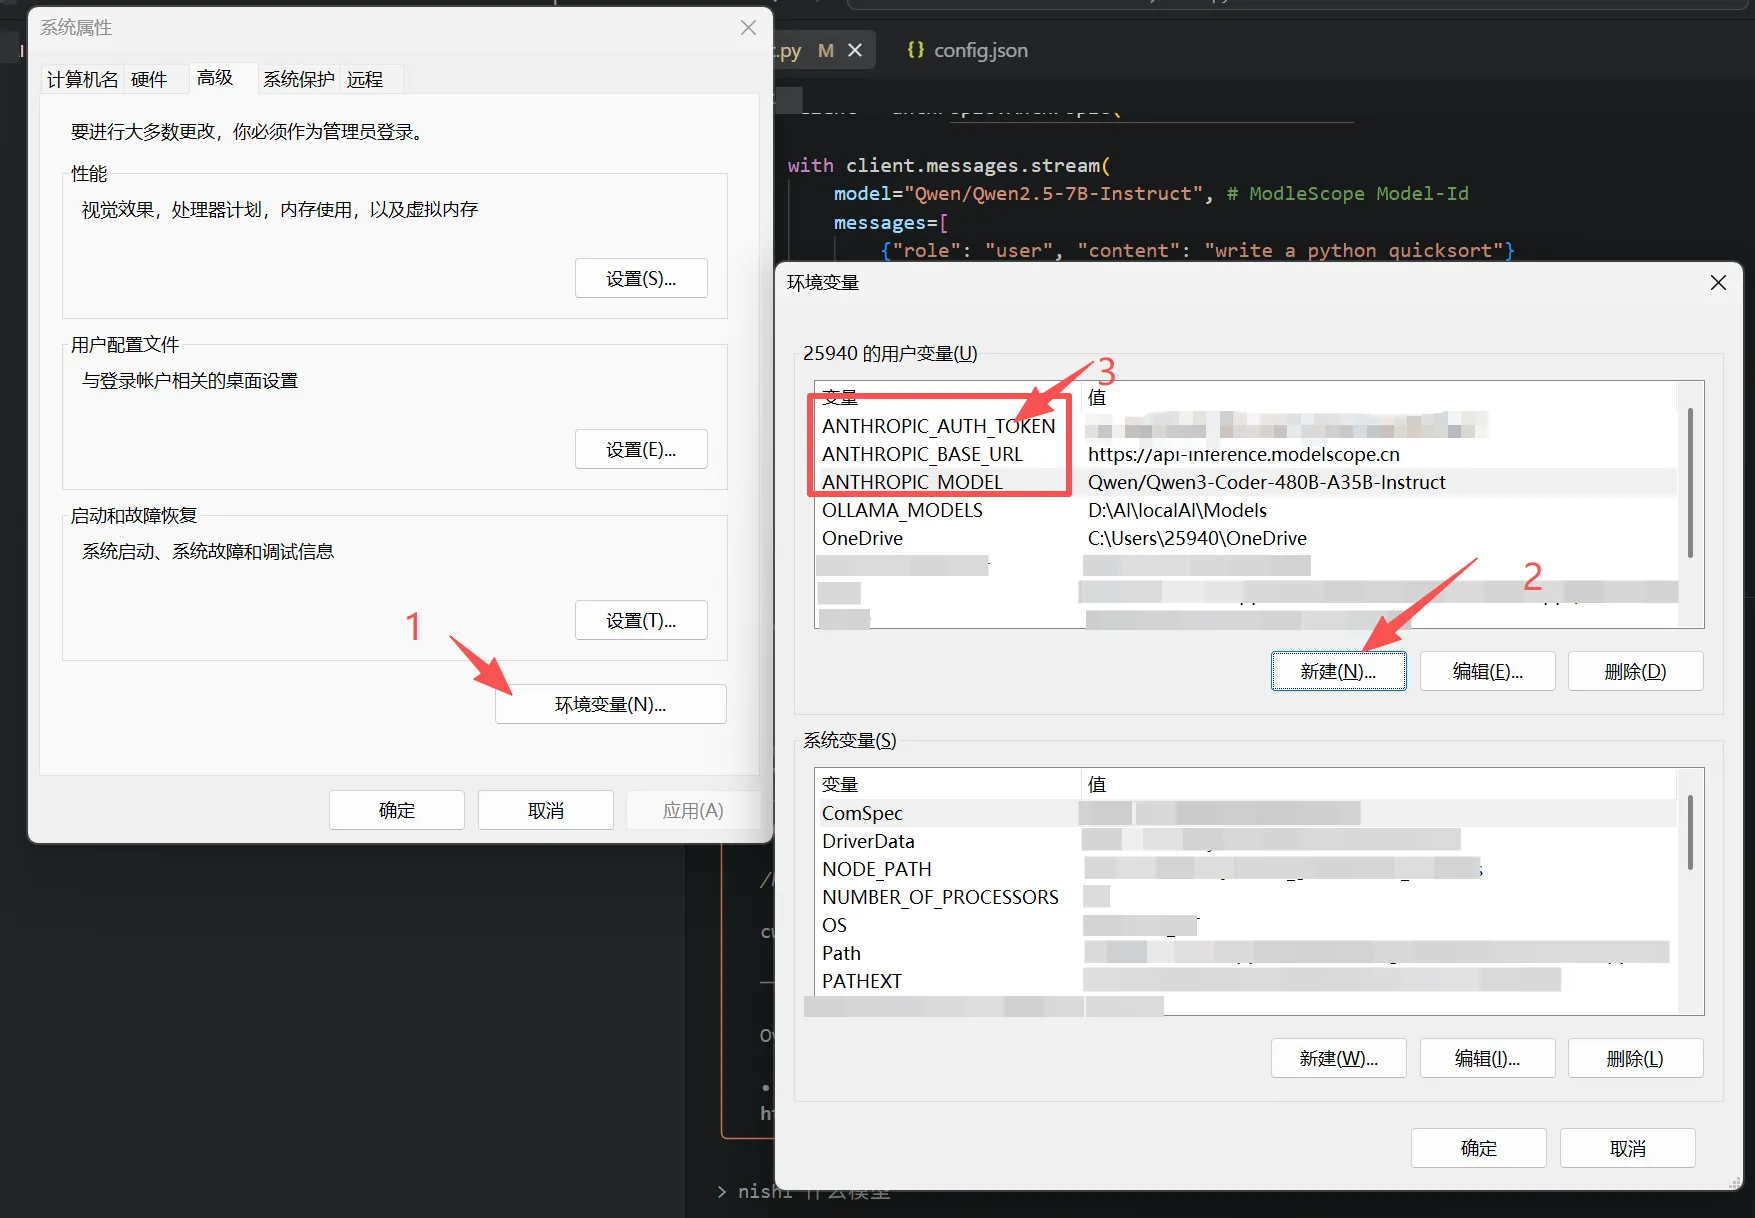The height and width of the screenshot is (1218, 1755).
Task: Create a user variable with 新建(N)...
Action: (1338, 671)
